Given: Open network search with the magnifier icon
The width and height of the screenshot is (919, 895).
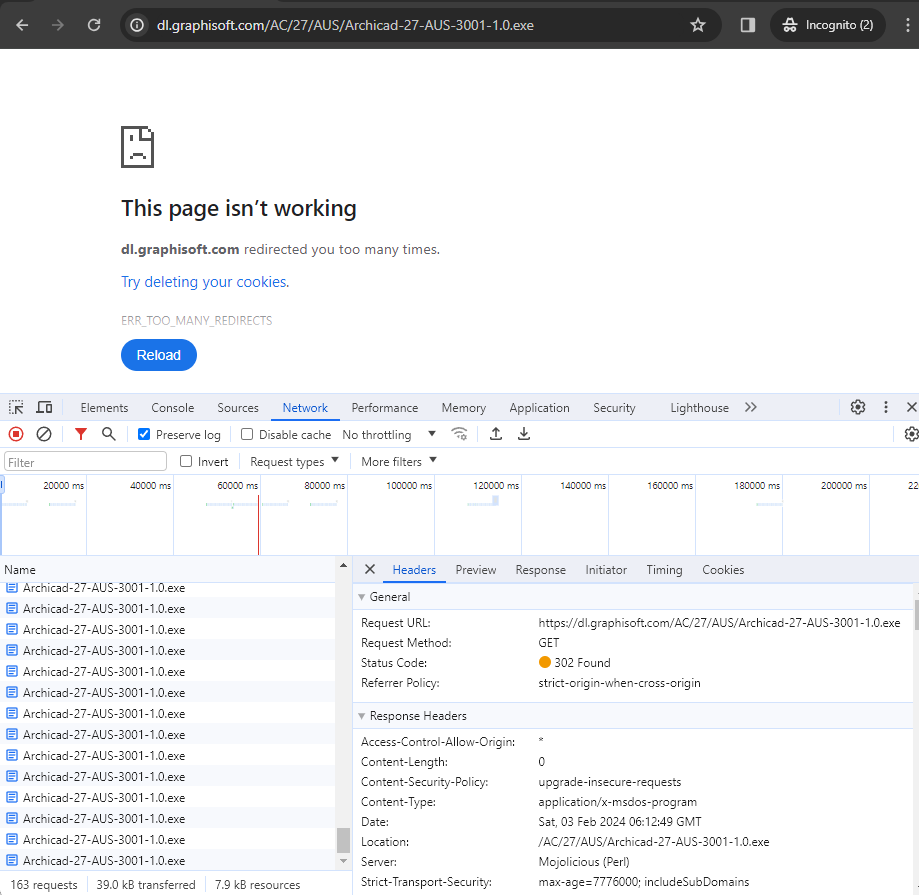Looking at the screenshot, I should tap(108, 434).
